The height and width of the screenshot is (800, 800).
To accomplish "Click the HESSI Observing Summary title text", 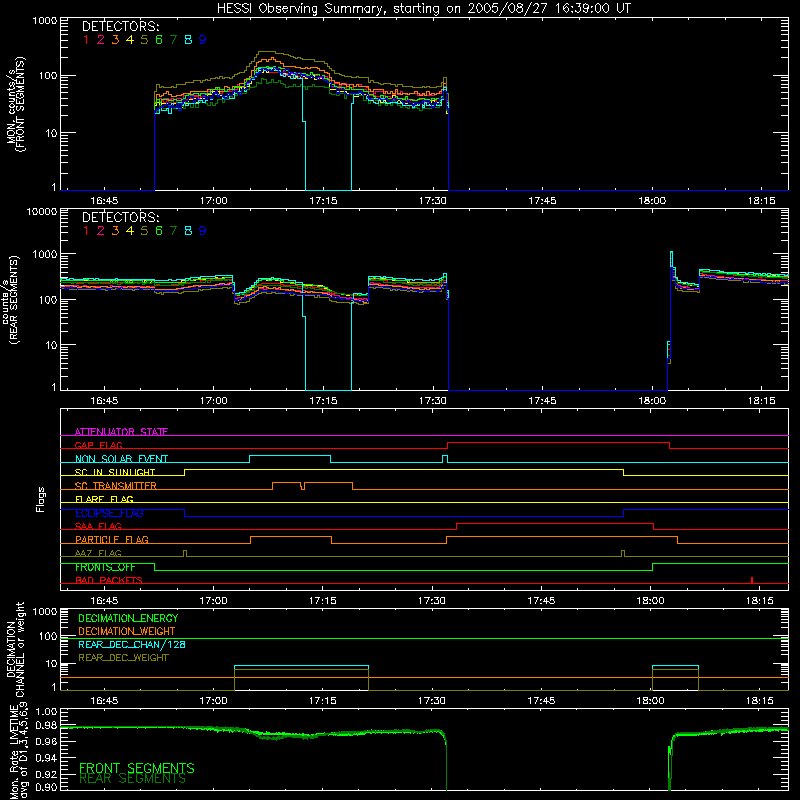I will click(x=423, y=9).
